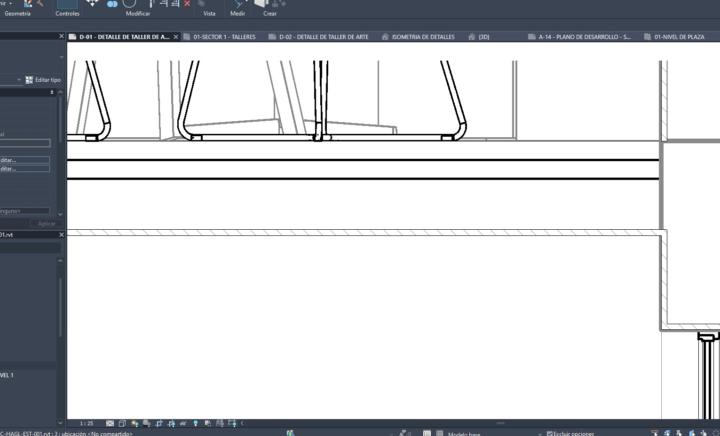Viewport: 720px width, 436px height.
Task: Close the D-01 DETALLE DE TALLER tab
Action: [175, 37]
